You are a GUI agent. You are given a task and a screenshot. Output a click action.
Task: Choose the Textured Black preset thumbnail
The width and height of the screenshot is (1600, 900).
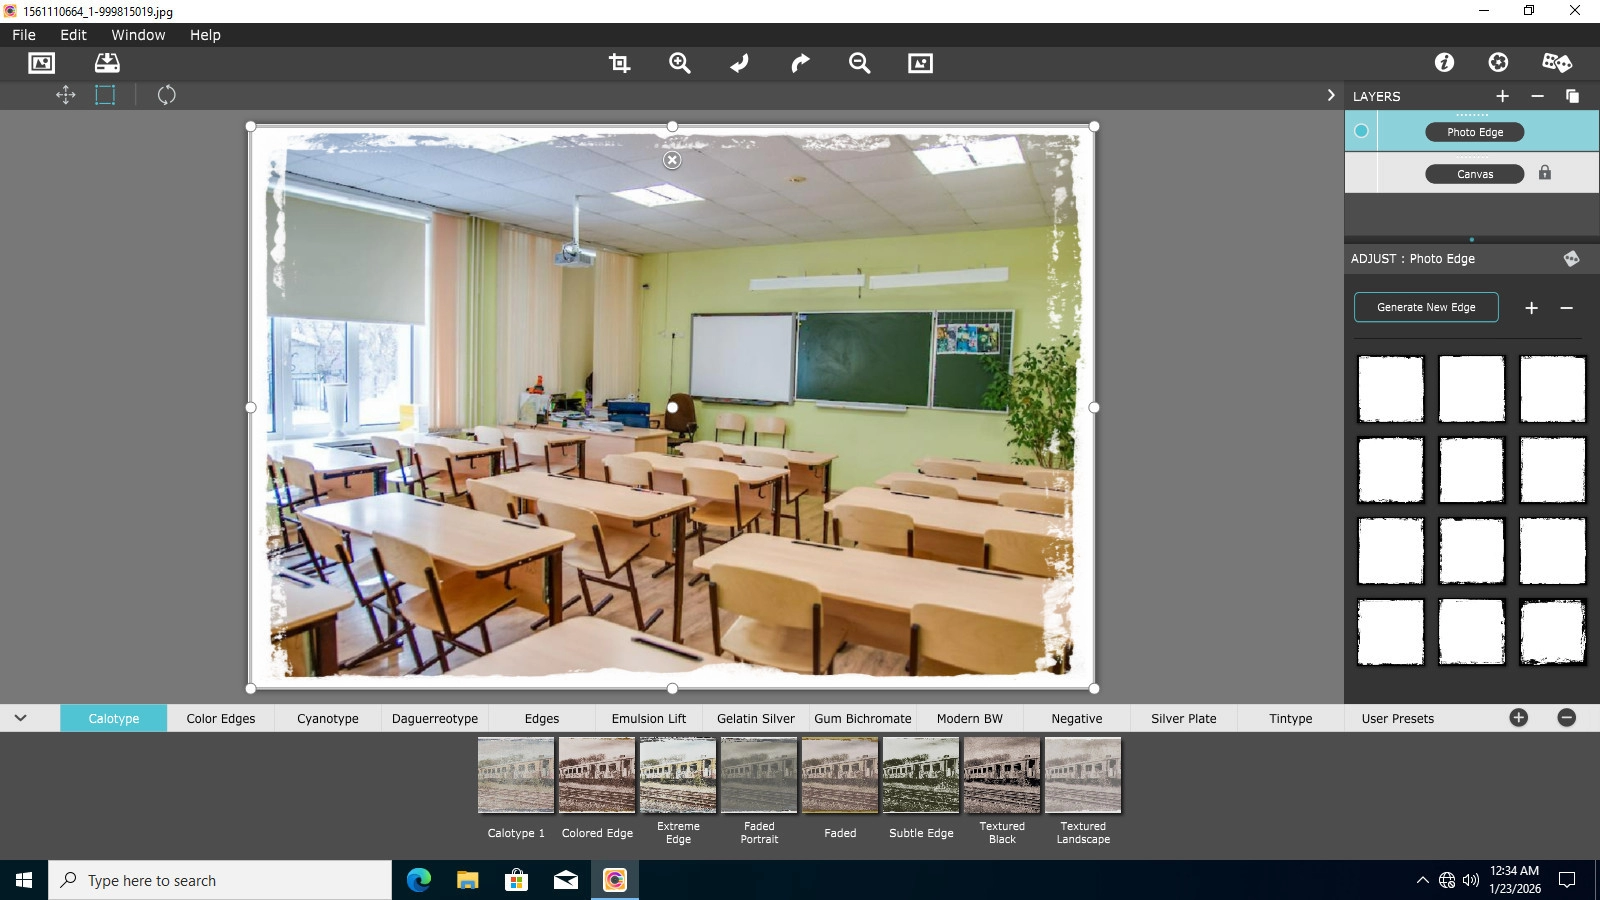[x=1002, y=775]
